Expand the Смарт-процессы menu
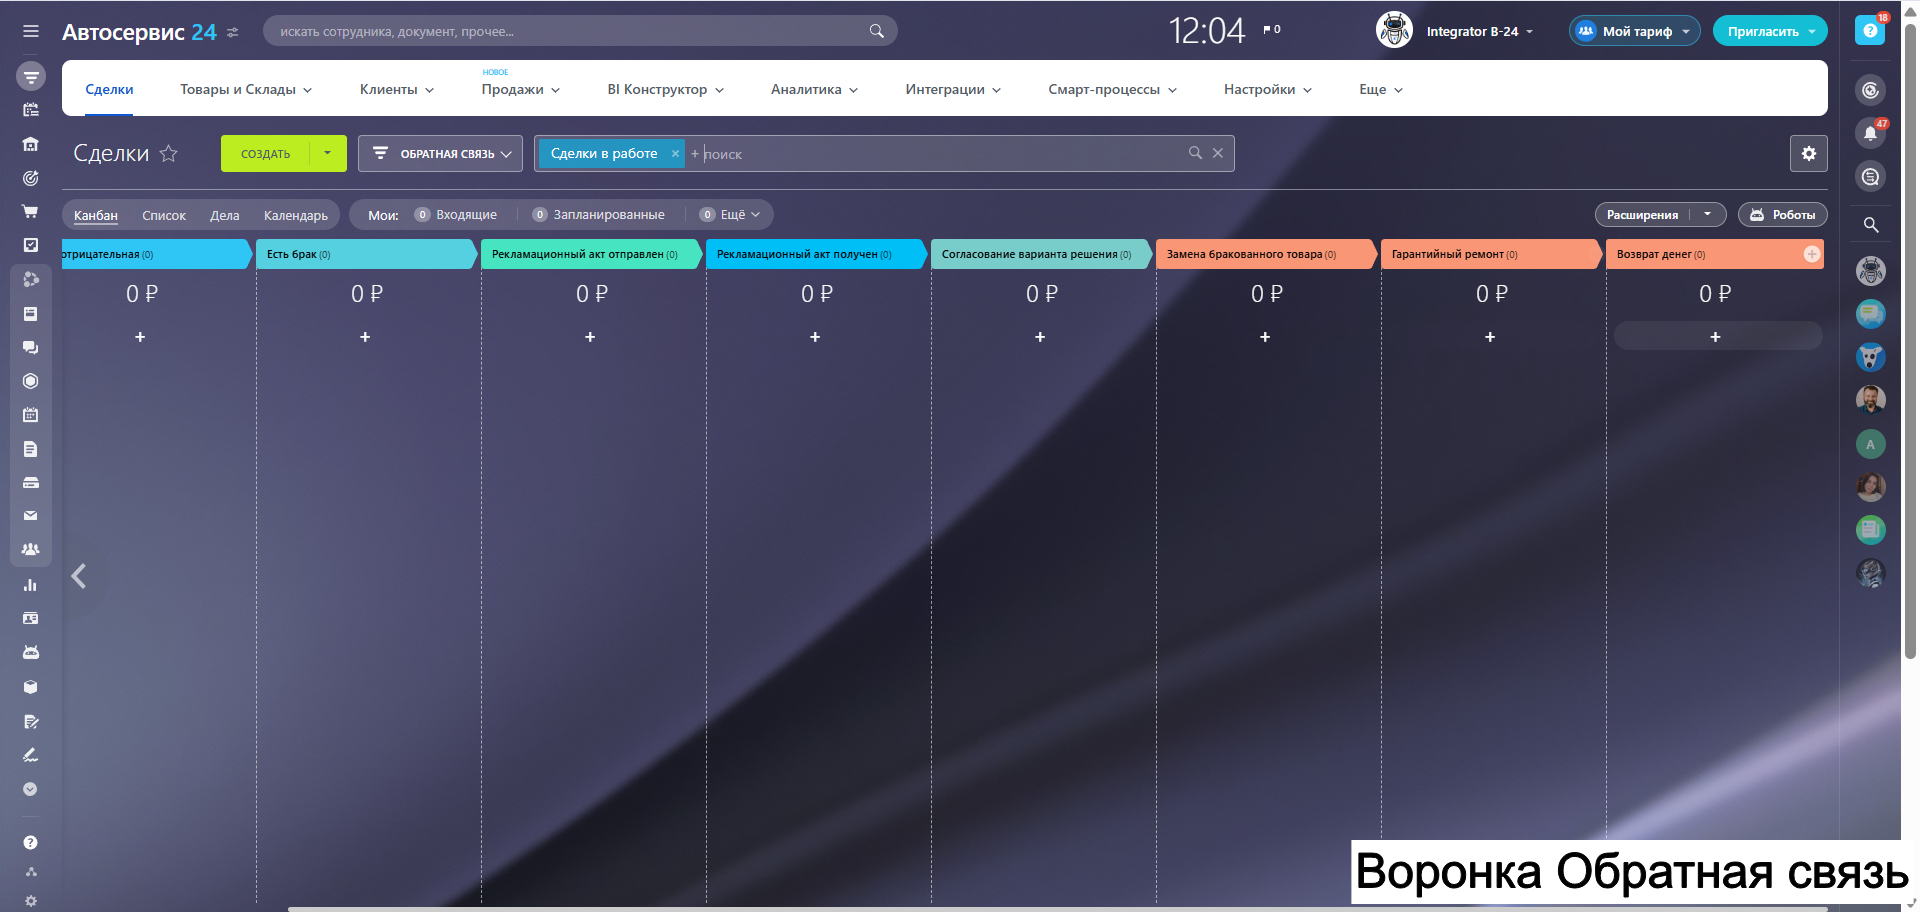1920x912 pixels. pos(1112,89)
